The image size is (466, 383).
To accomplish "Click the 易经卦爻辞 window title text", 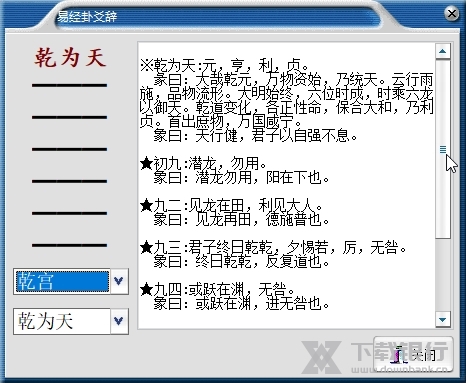I will click(x=87, y=17).
